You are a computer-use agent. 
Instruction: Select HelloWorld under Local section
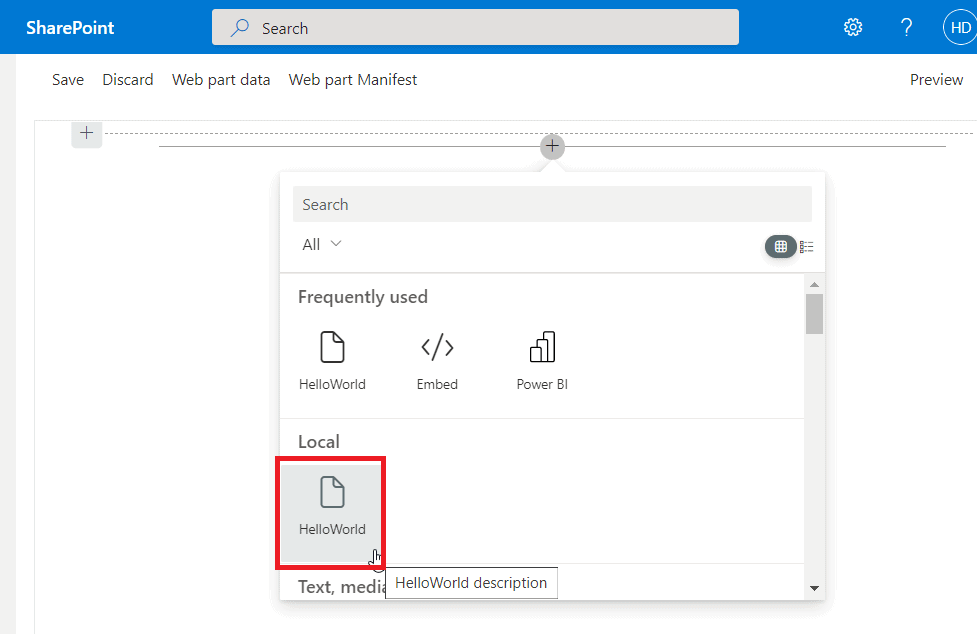pyautogui.click(x=331, y=513)
